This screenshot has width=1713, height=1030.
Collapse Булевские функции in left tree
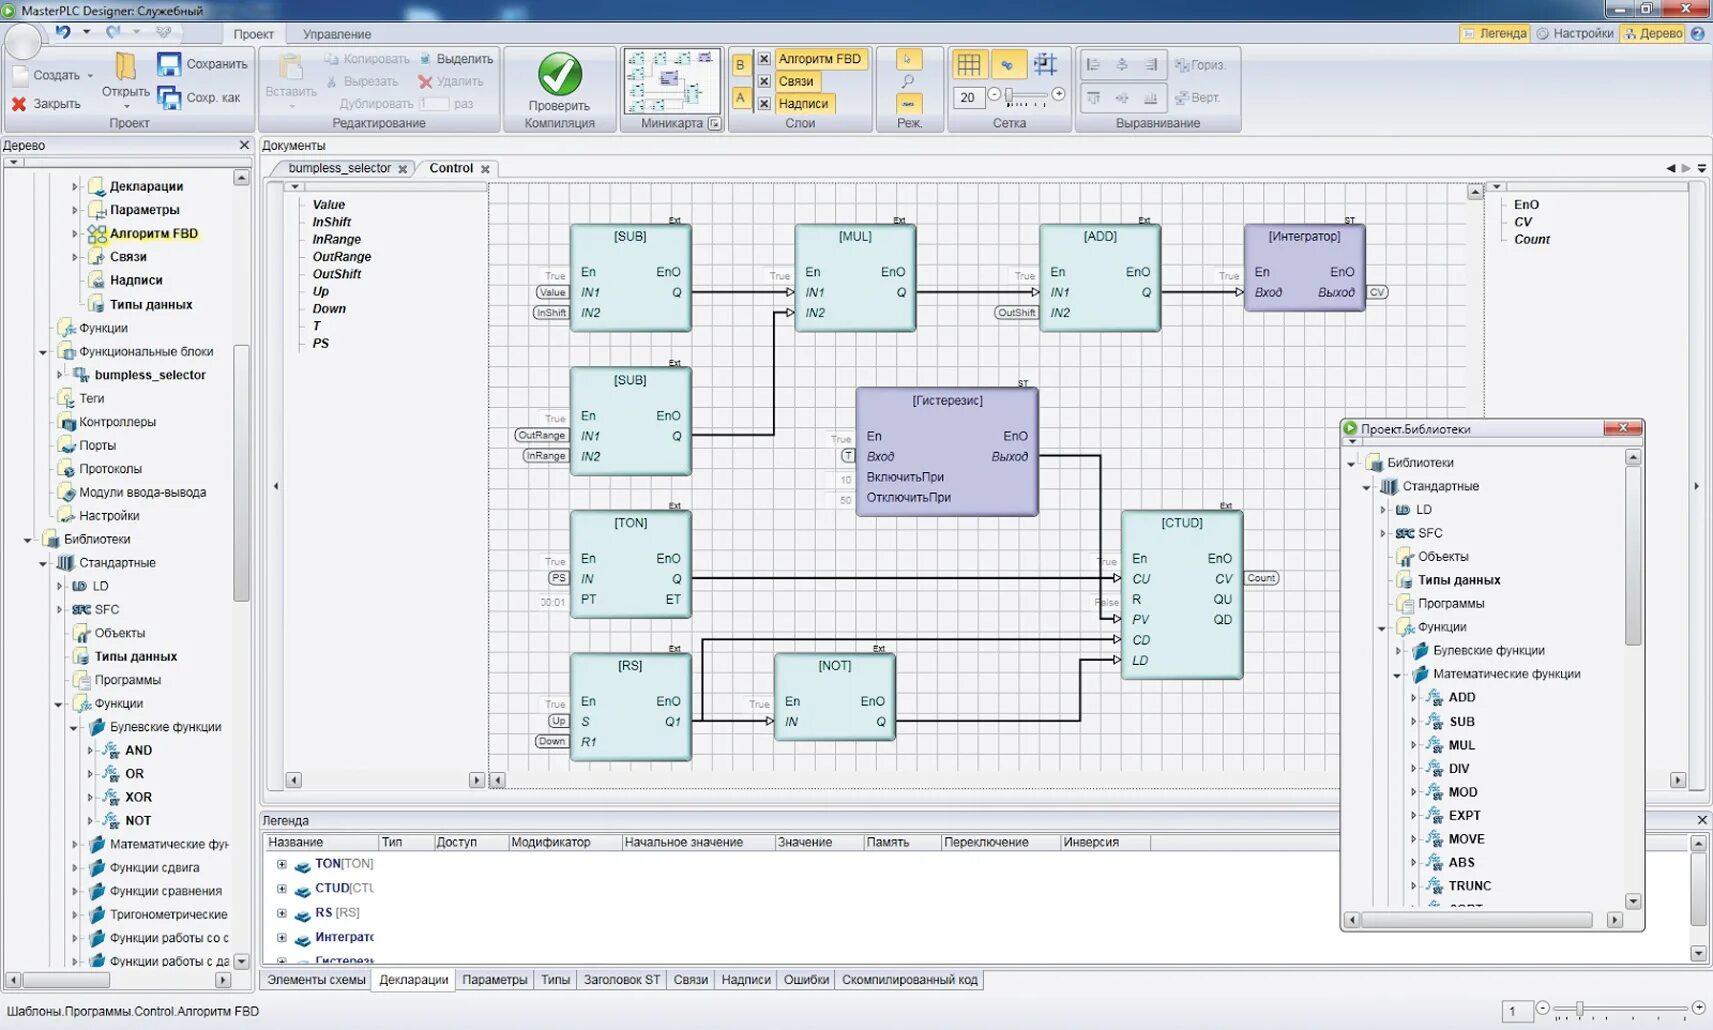[x=73, y=728]
